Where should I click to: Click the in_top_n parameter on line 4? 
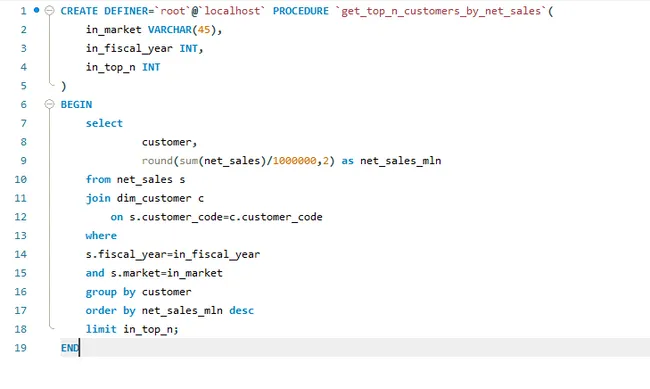point(111,68)
